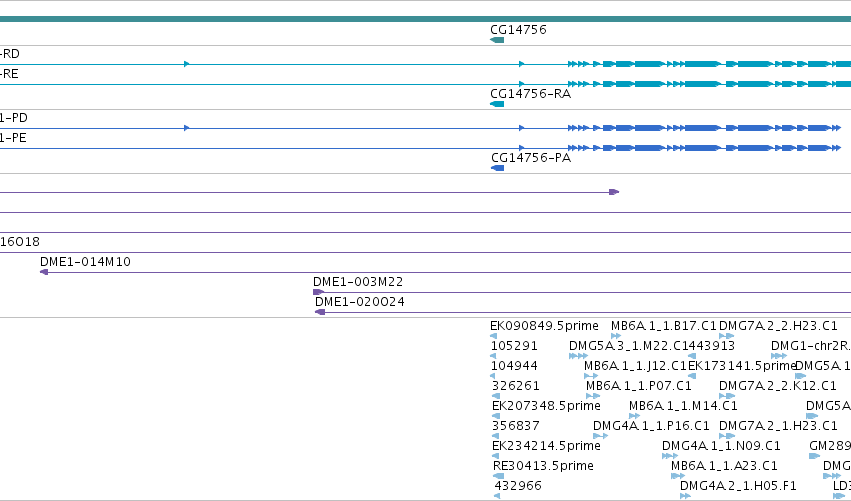
Task: Select the glyph under DMG4A.1_1.N09.C1
Action: (670, 456)
